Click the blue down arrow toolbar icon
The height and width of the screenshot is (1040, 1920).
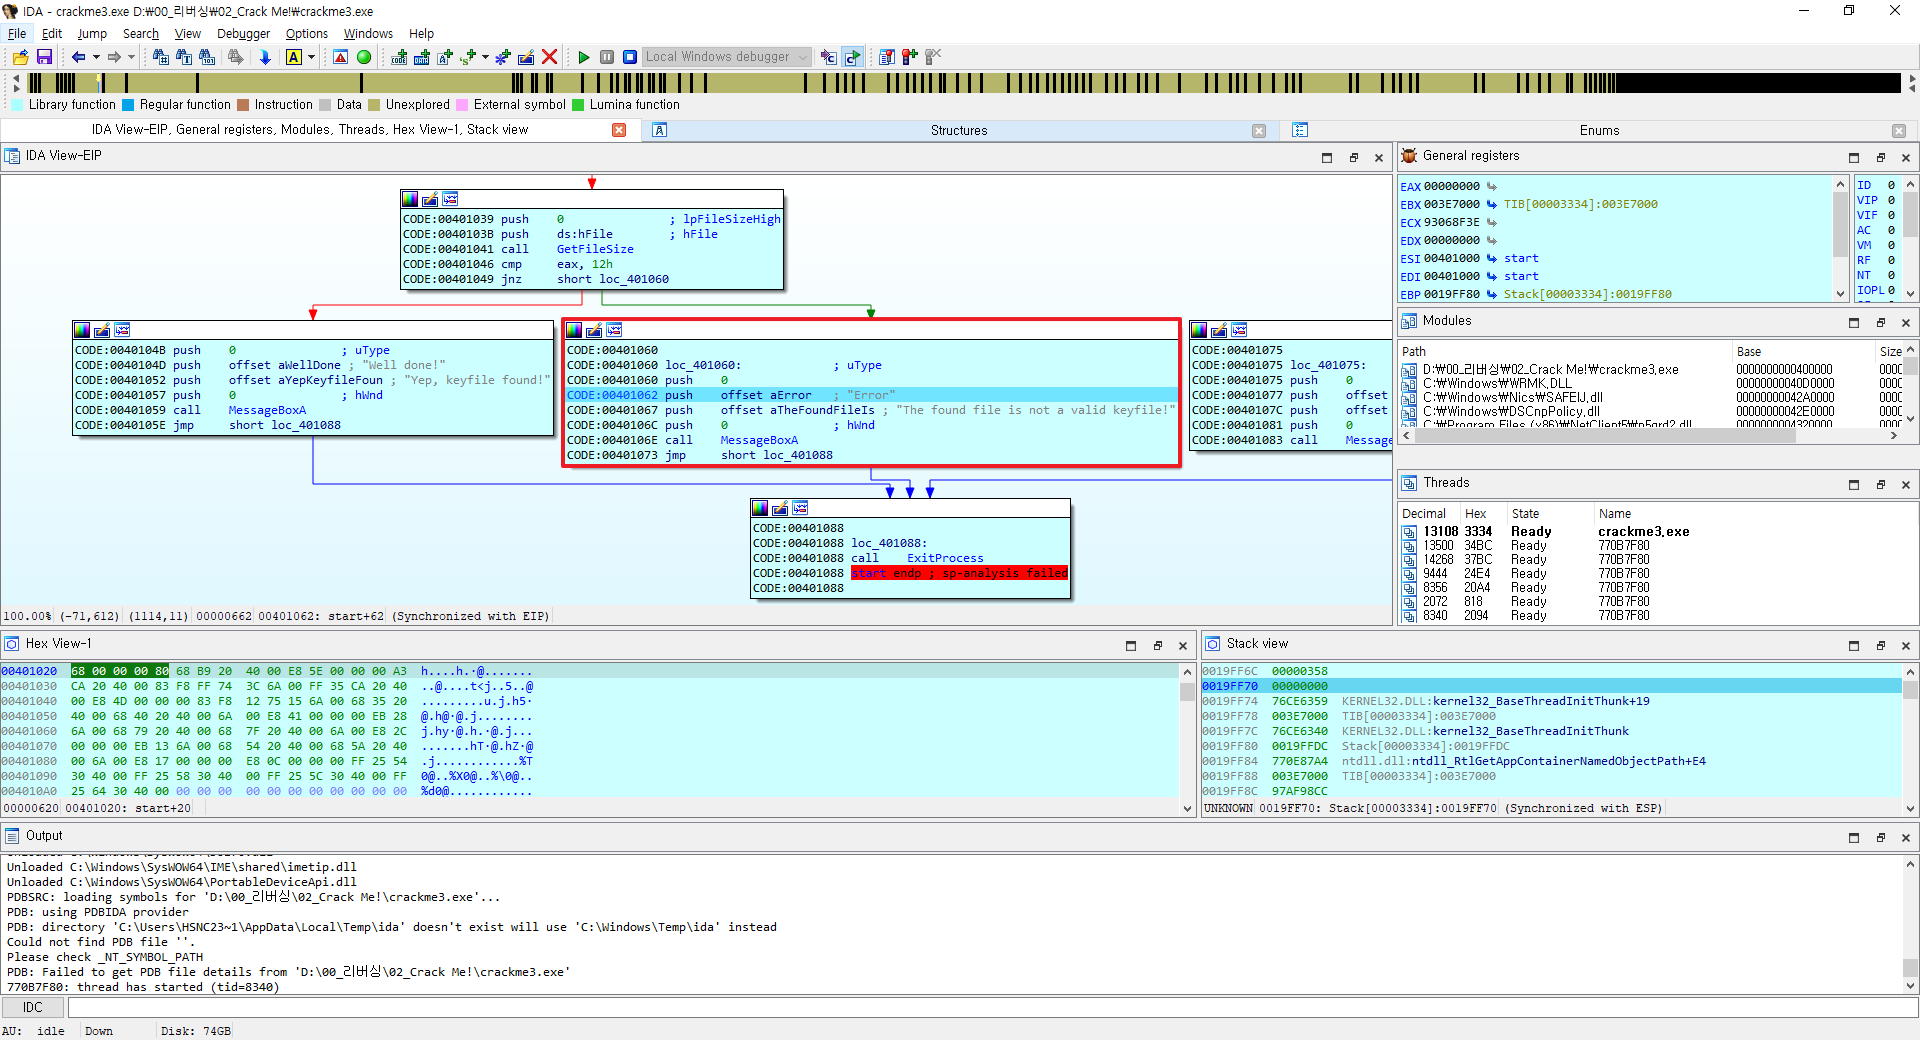coord(265,57)
